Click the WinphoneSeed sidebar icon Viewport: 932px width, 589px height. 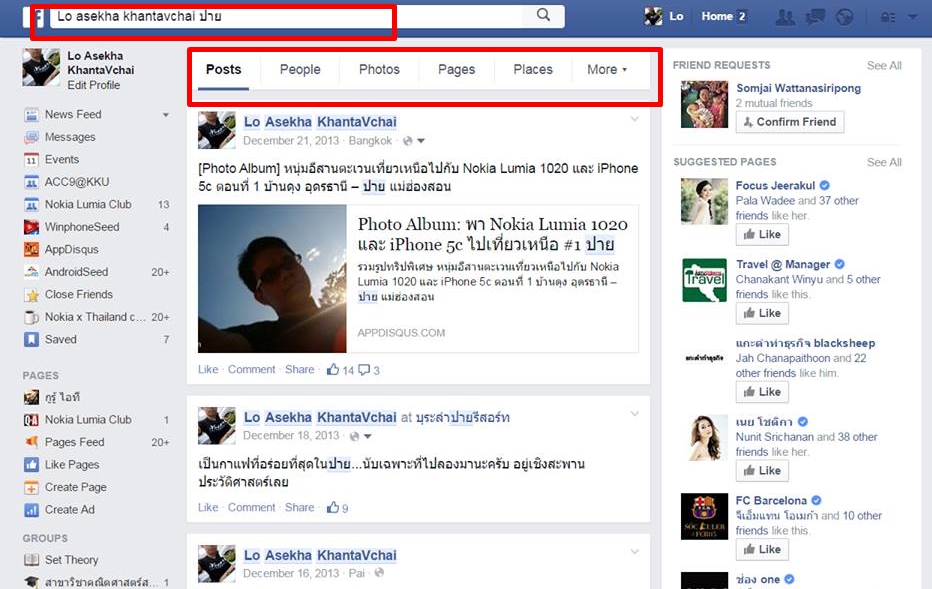[31, 227]
